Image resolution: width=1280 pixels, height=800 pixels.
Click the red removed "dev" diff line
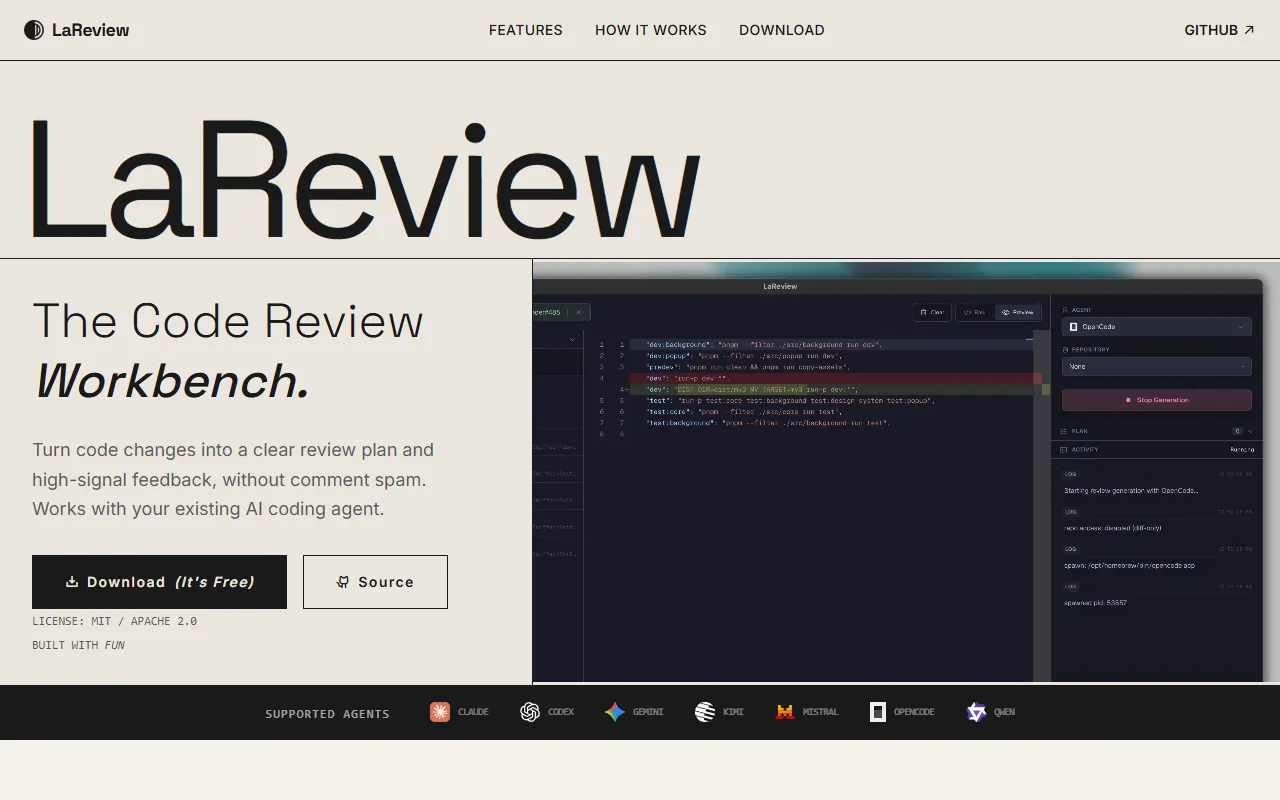835,379
